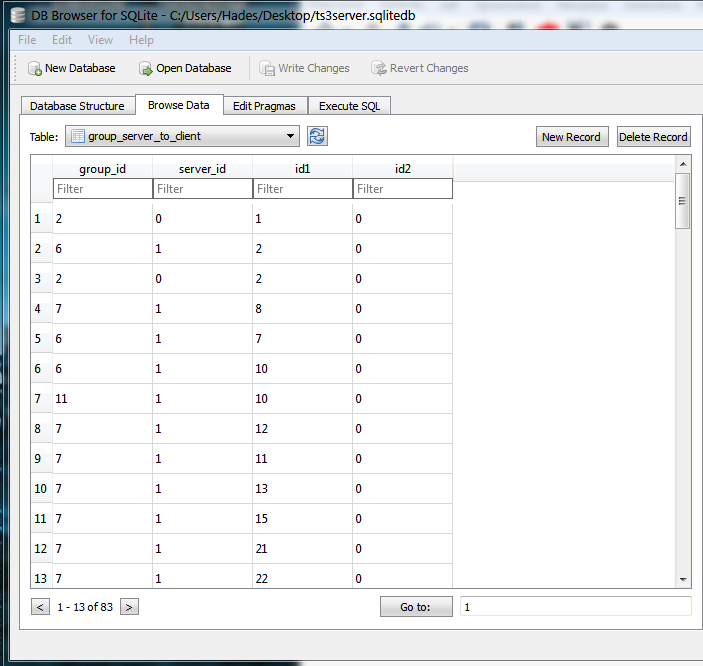Select row header 1
The width and height of the screenshot is (703, 666).
42,219
